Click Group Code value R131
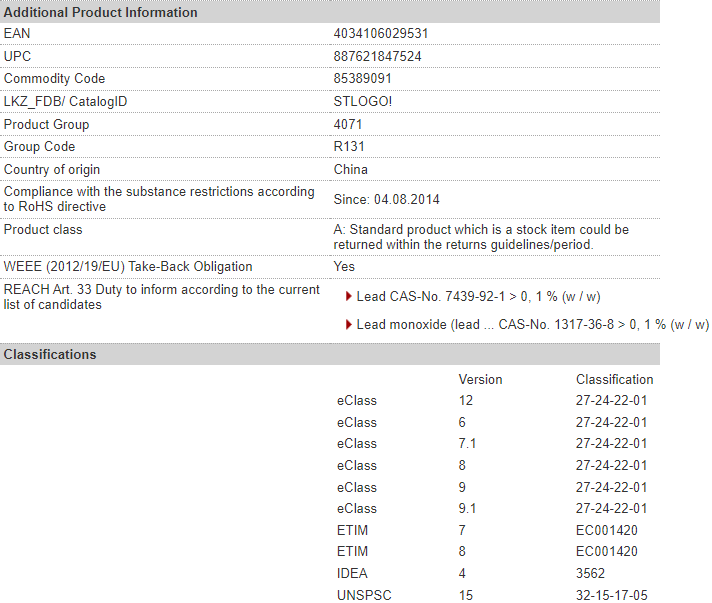Viewport: 712px width, 603px height. (349, 147)
